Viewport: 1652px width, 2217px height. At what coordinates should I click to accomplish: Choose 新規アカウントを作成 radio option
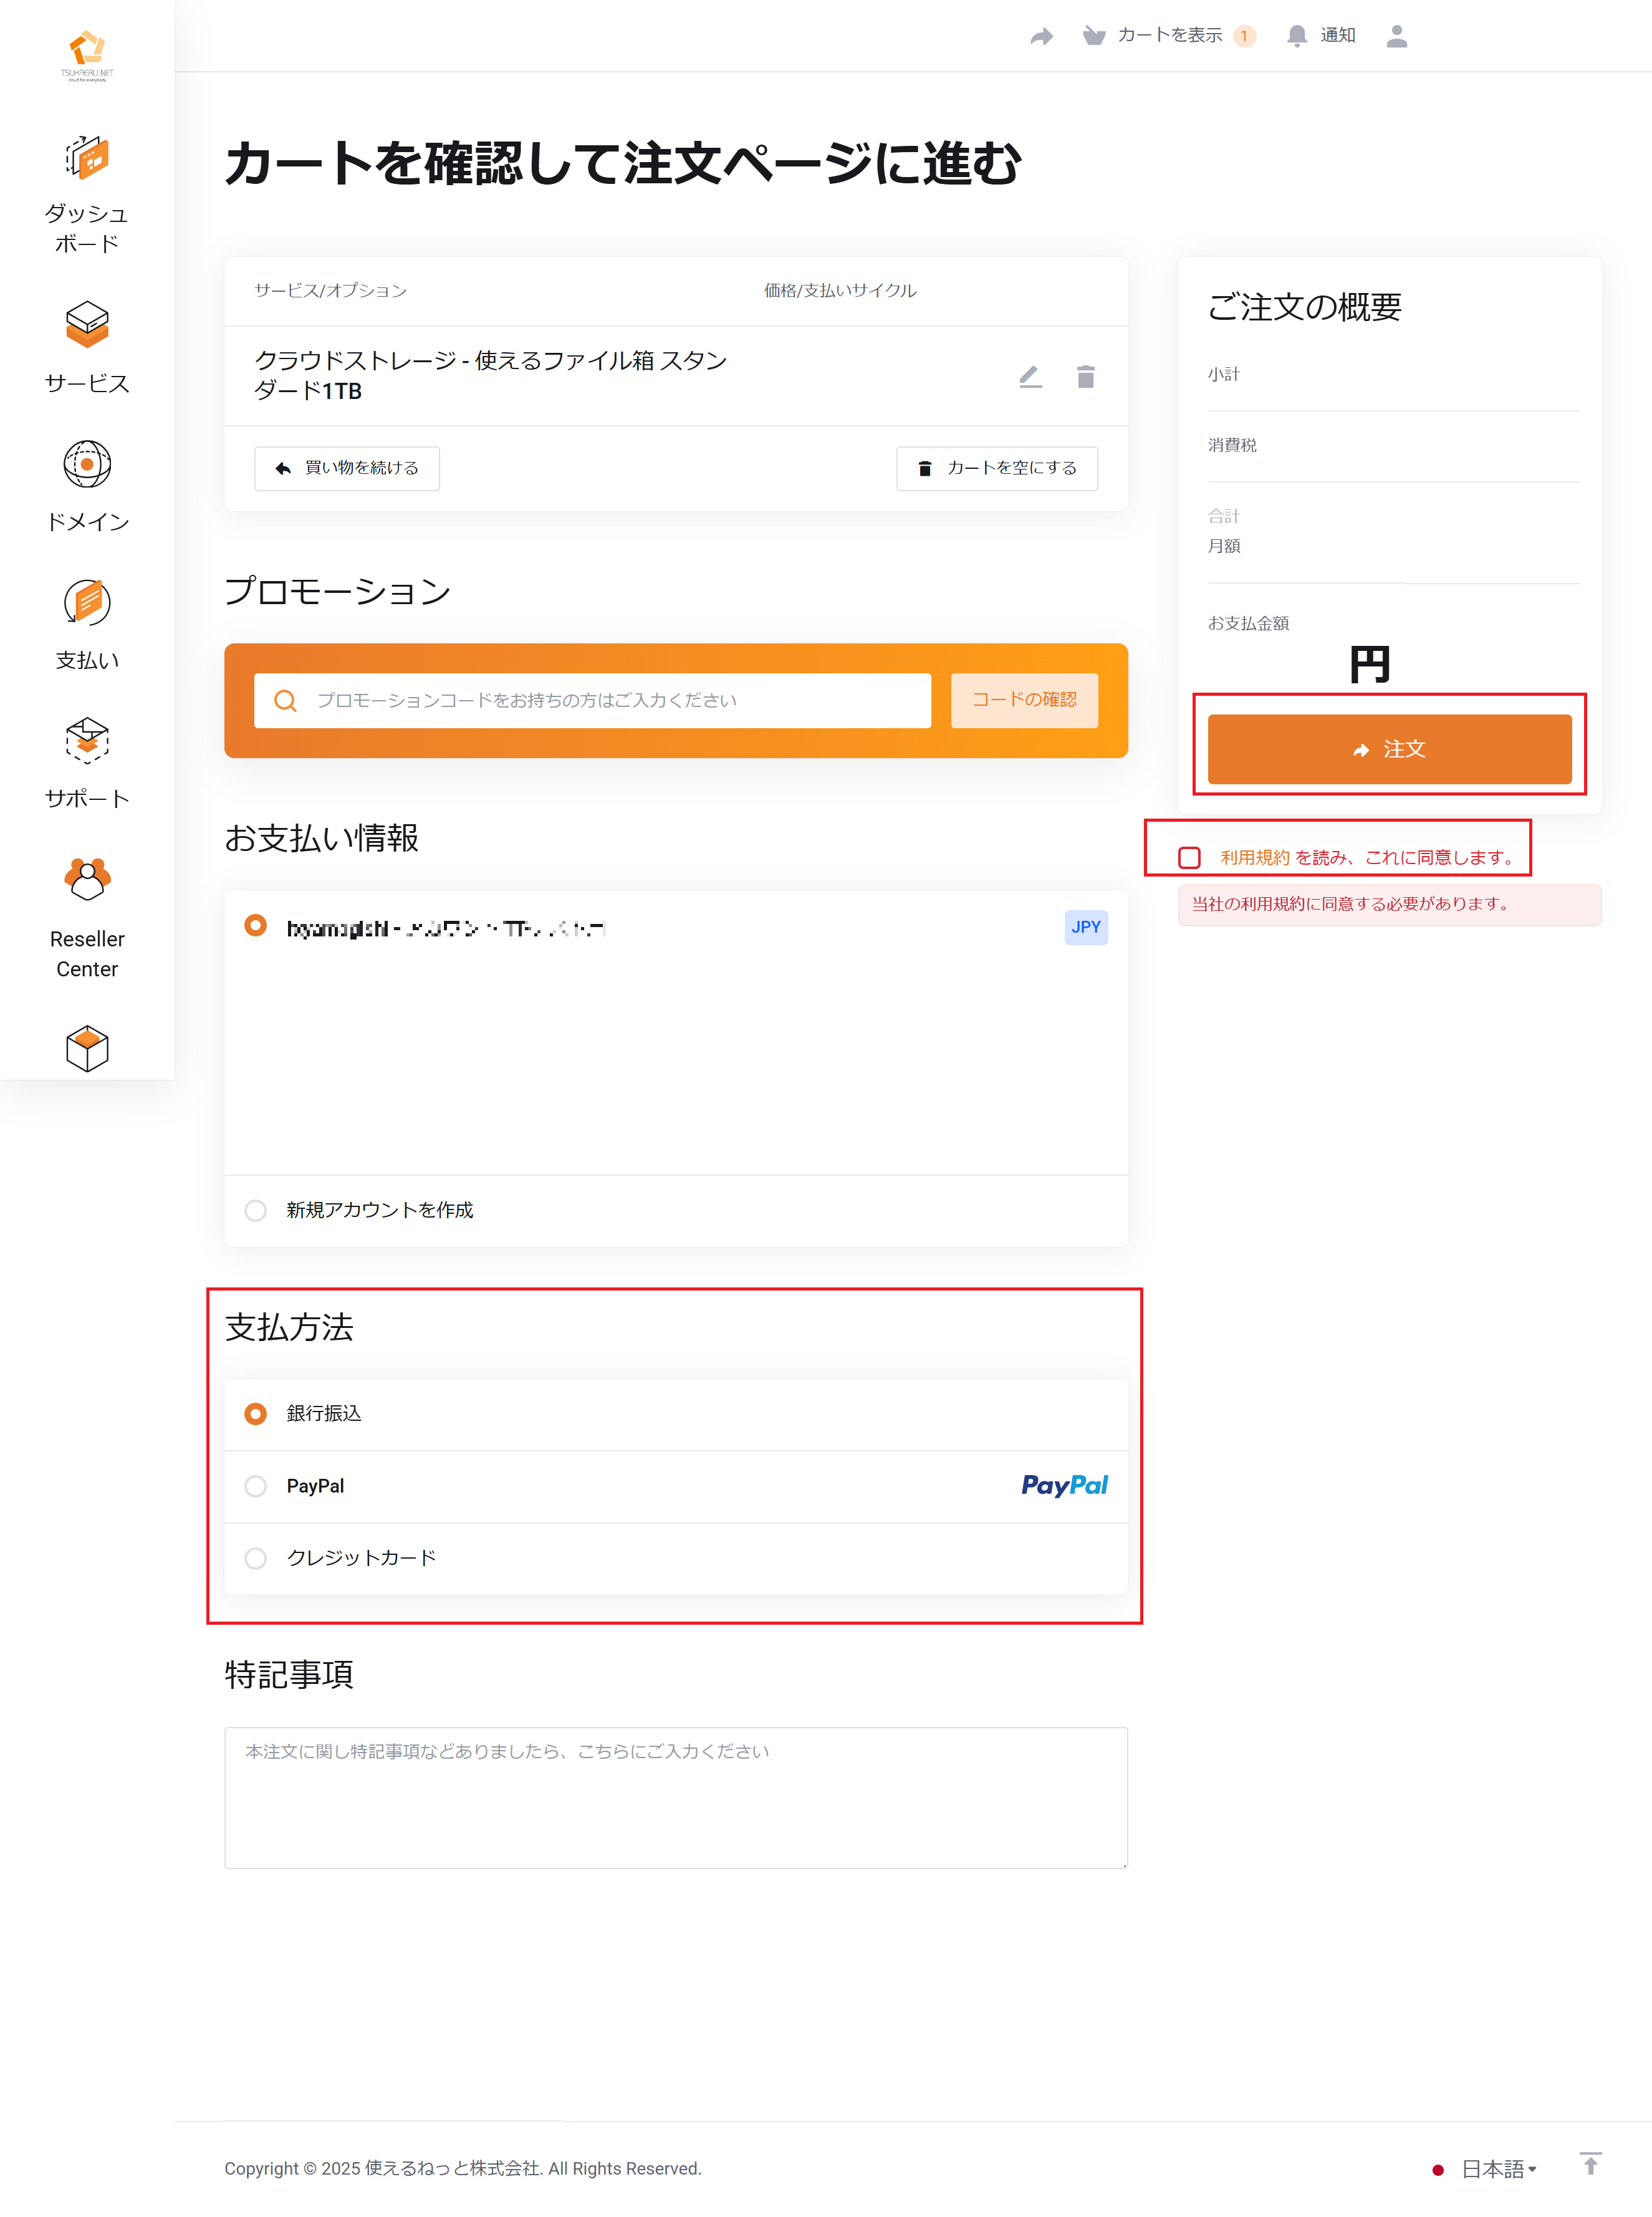click(256, 1210)
